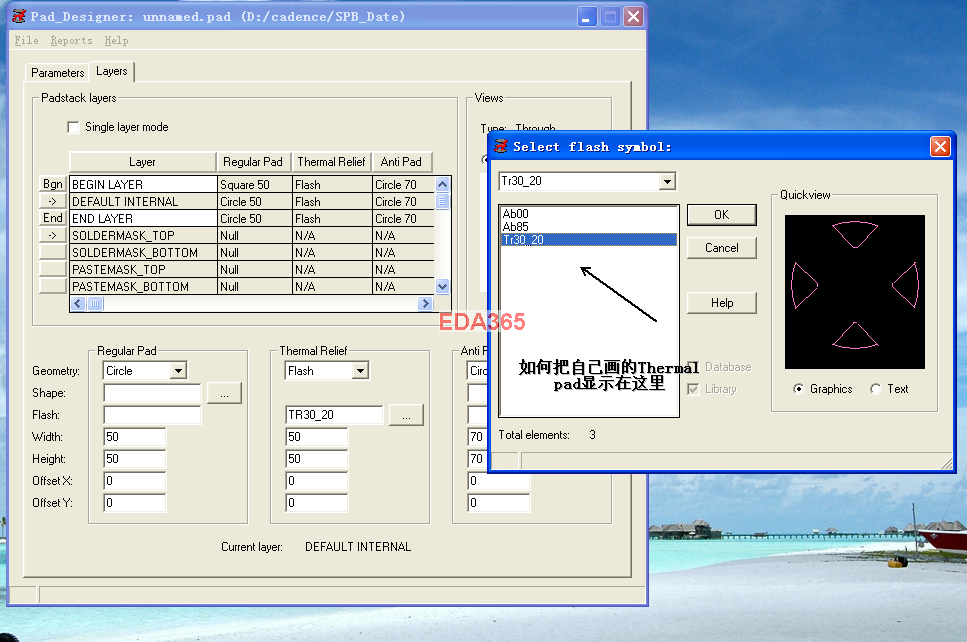Open Thermal Relief flash browse button
This screenshot has width=967, height=642.
point(406,415)
